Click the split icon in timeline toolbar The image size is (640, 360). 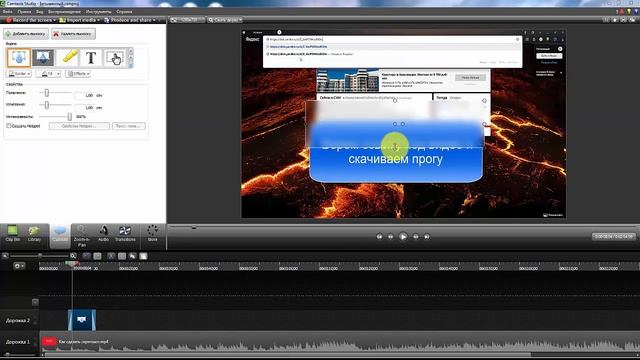pyautogui.click(x=122, y=256)
